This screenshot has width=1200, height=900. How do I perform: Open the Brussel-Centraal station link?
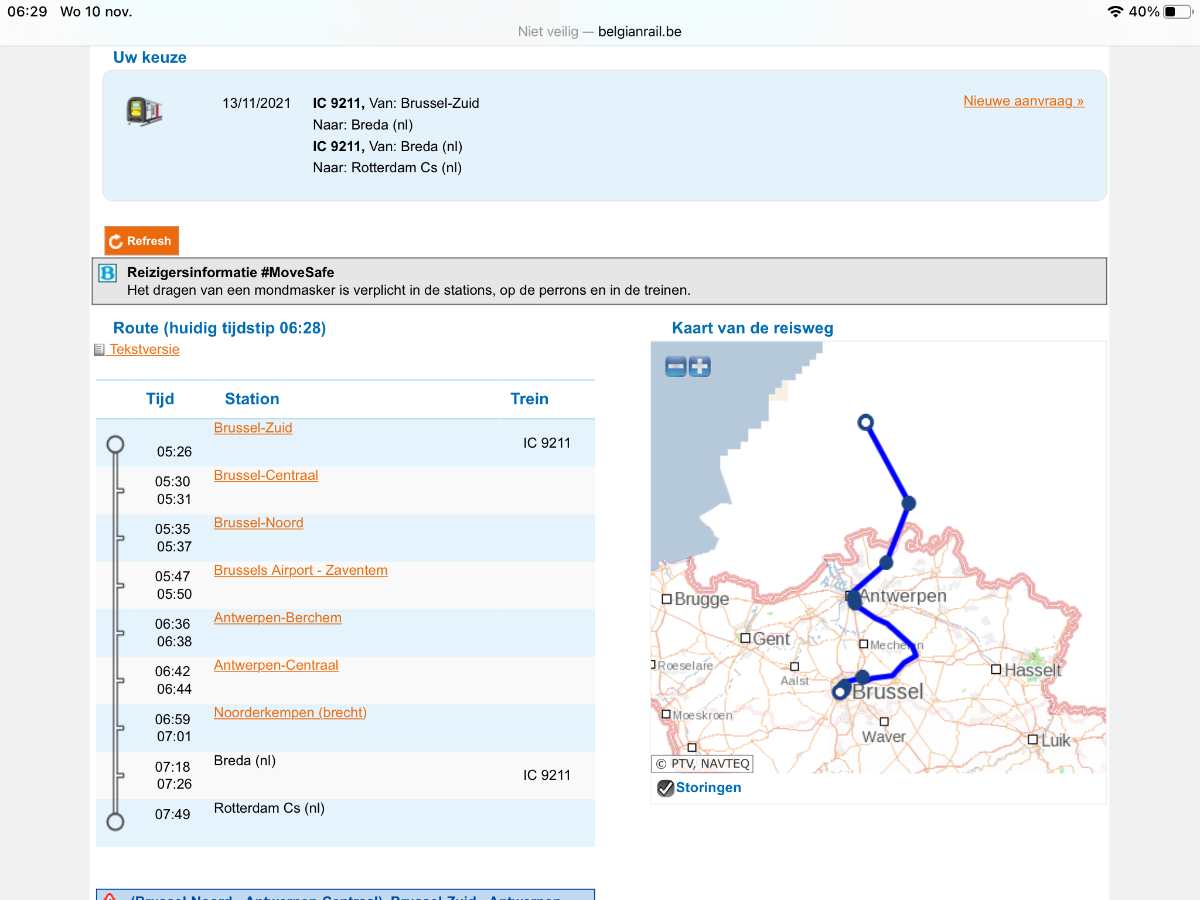click(266, 475)
